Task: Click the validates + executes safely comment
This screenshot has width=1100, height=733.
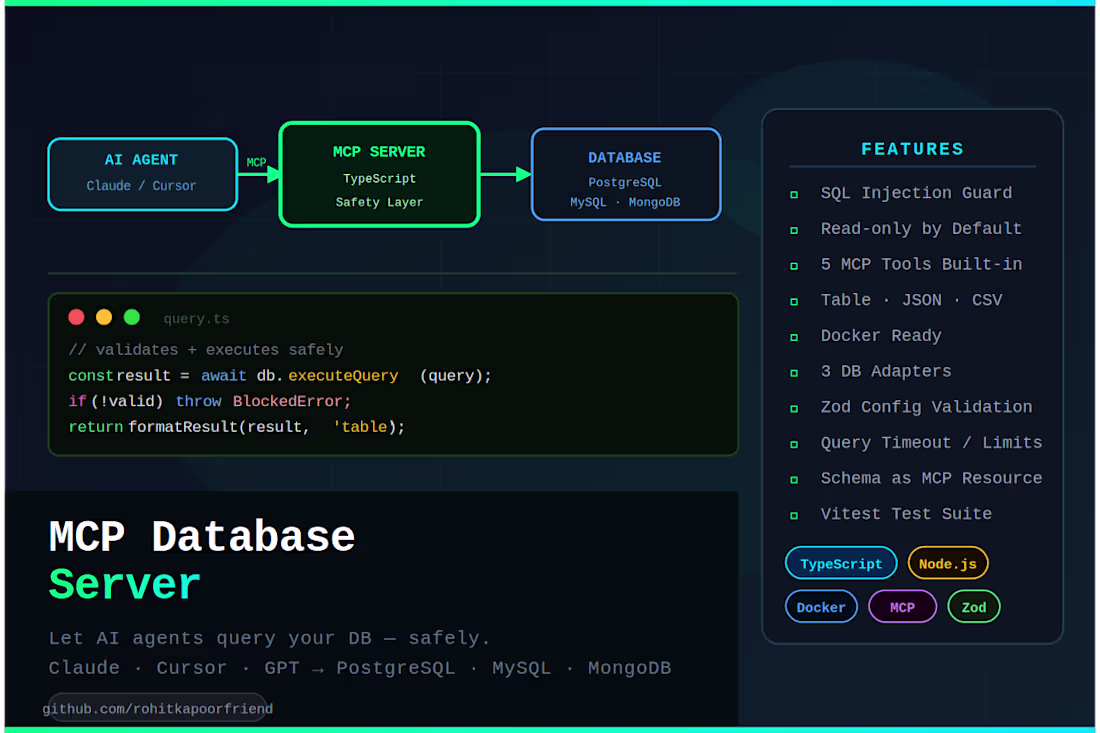Action: pyautogui.click(x=206, y=349)
